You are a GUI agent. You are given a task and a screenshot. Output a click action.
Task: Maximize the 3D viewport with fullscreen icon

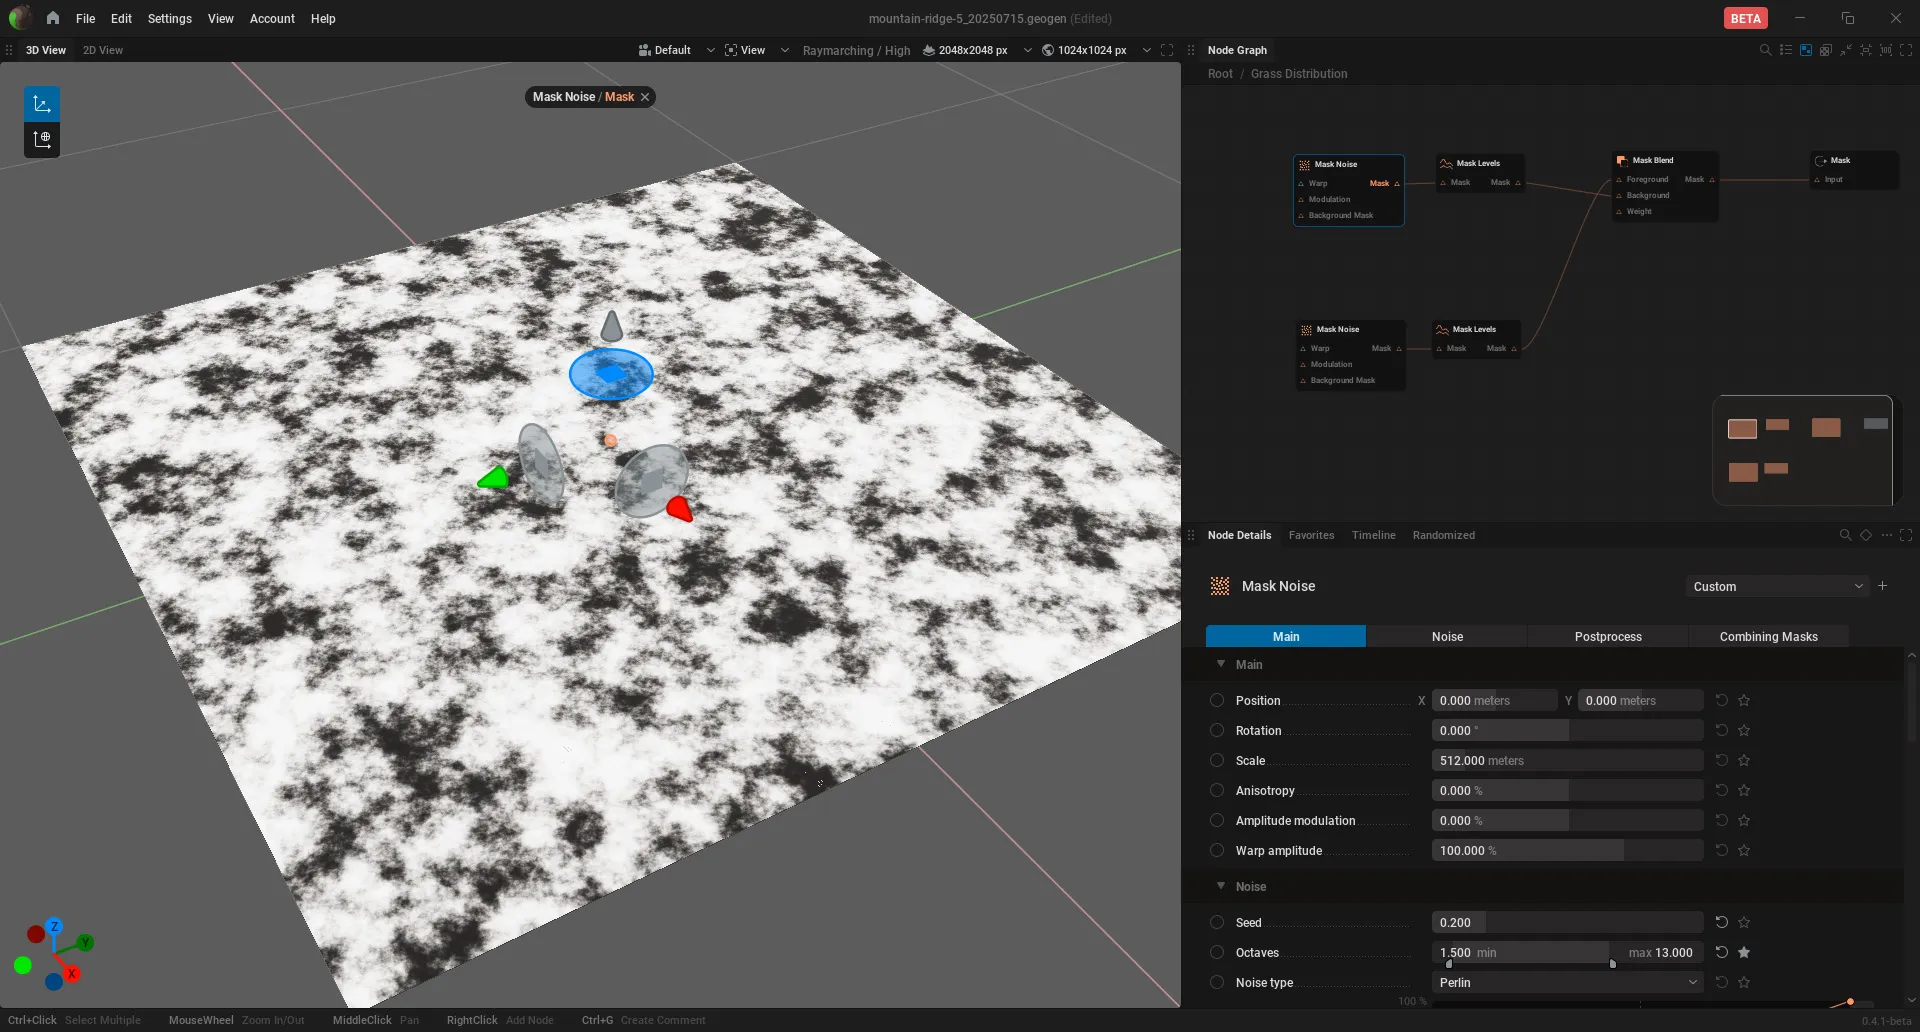point(1167,50)
